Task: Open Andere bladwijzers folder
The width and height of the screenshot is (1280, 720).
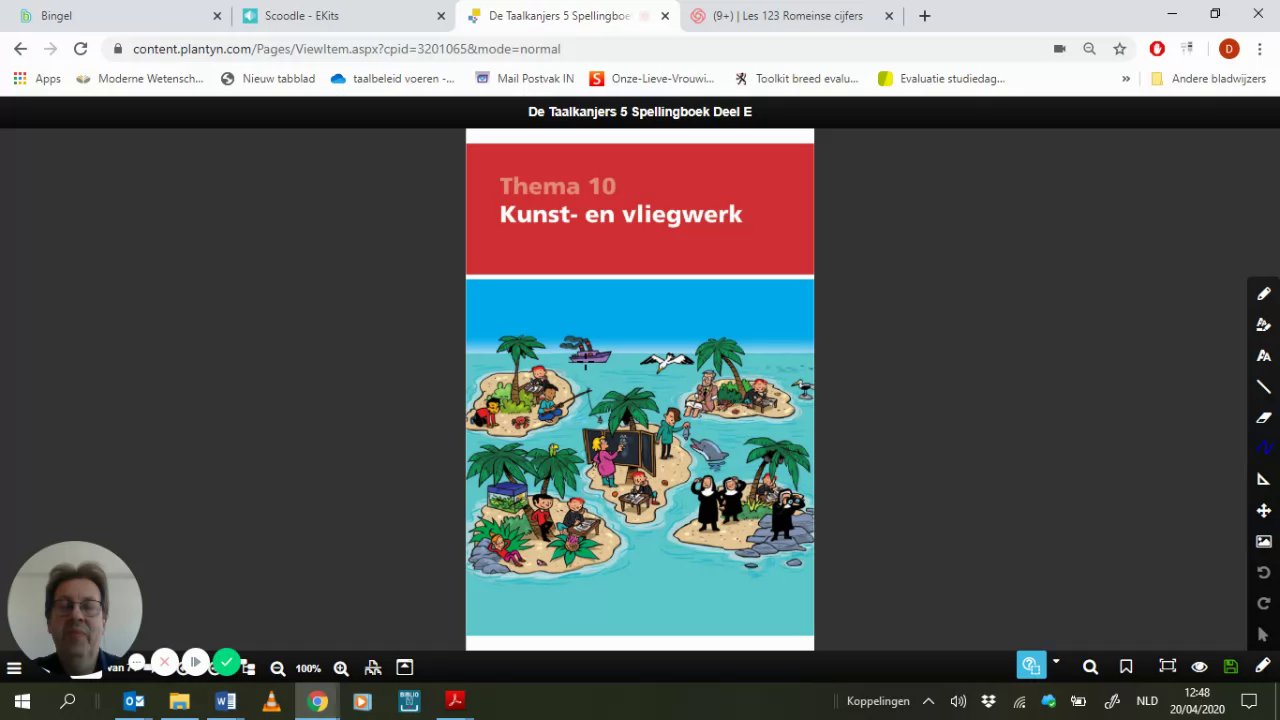Action: 1208,78
